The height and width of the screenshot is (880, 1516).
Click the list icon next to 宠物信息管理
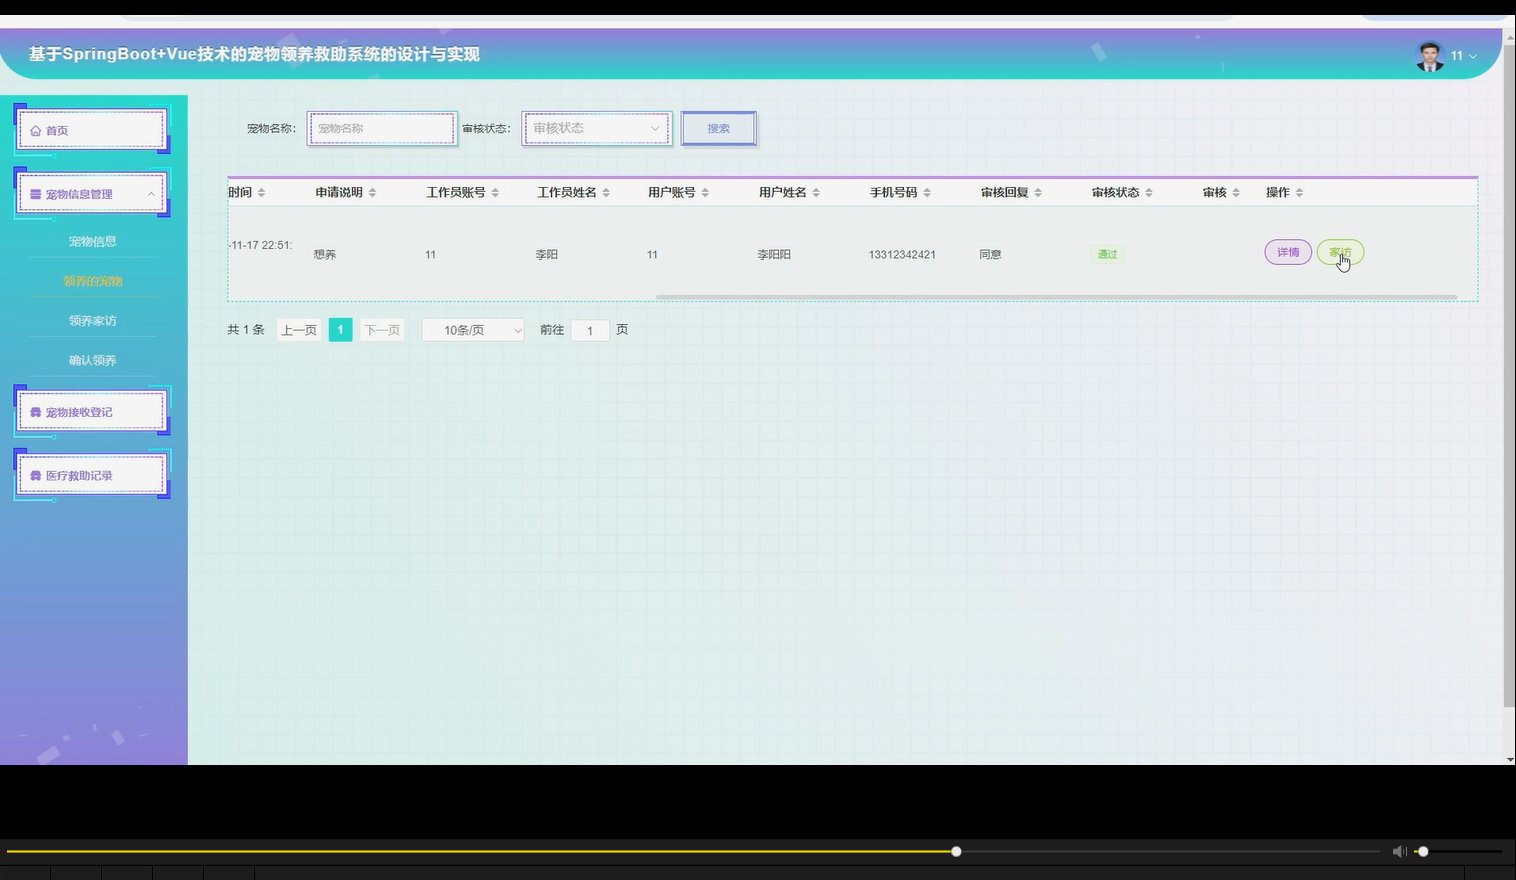point(34,193)
